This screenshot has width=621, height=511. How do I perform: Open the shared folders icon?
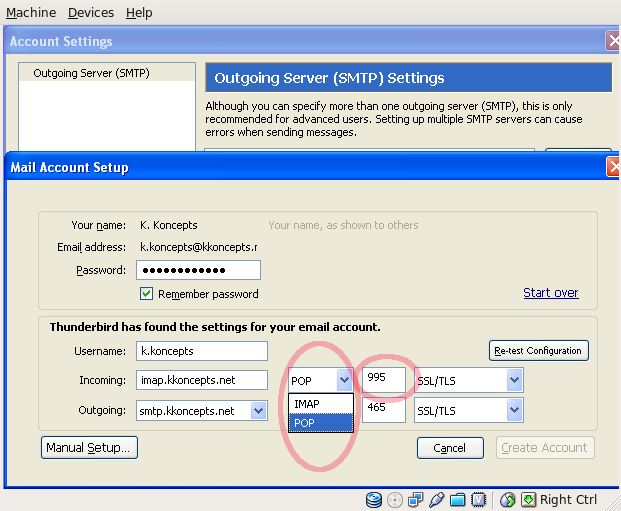pyautogui.click(x=457, y=500)
